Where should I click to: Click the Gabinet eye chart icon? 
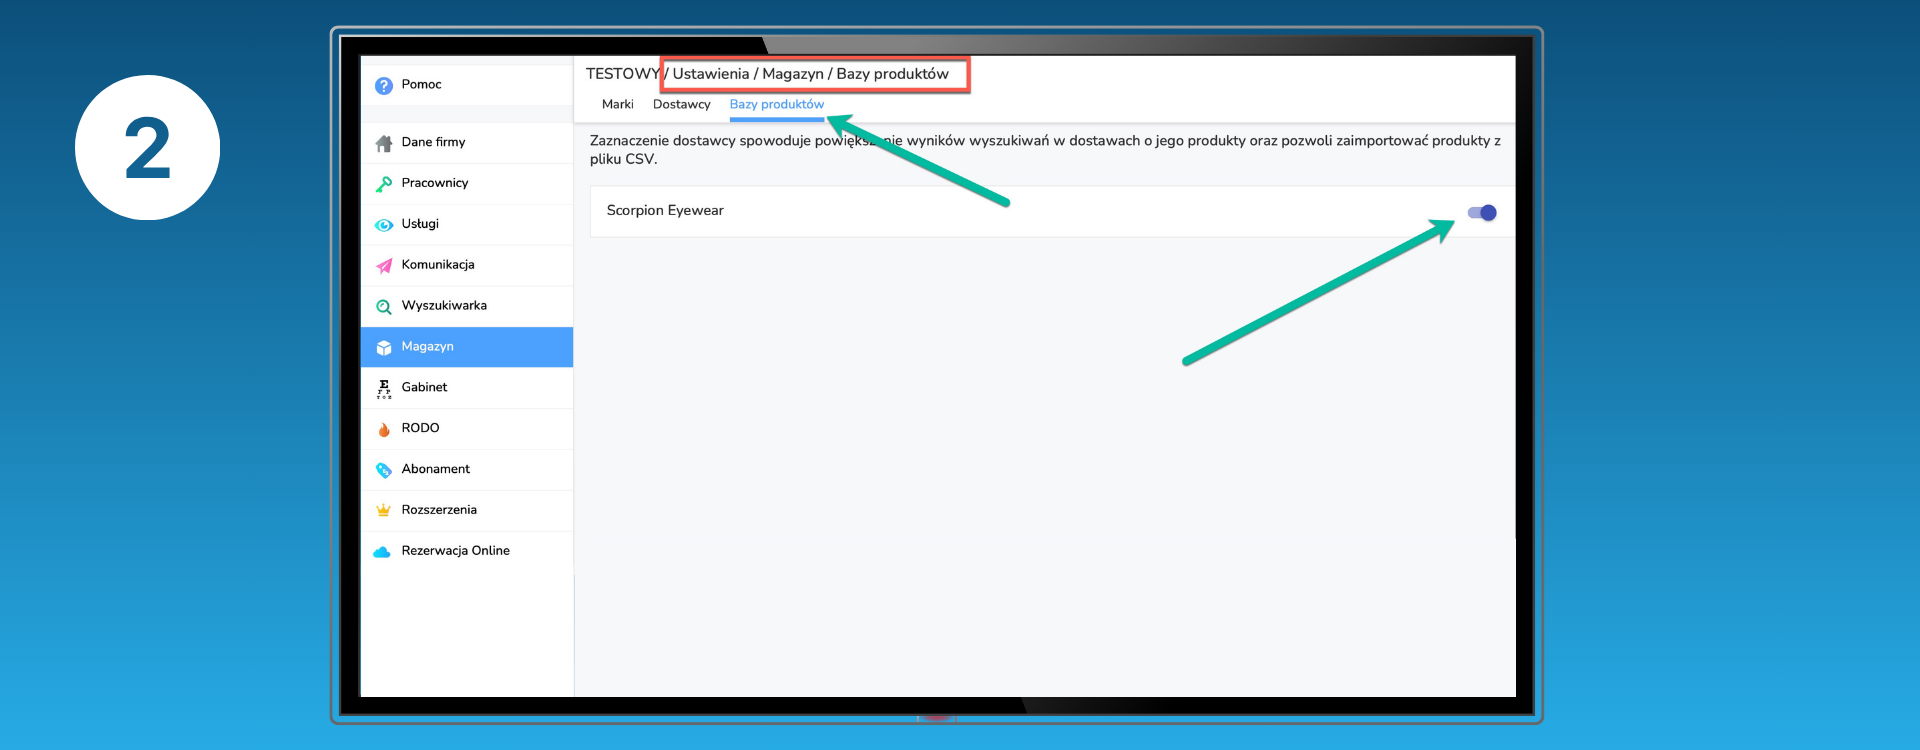pos(383,389)
